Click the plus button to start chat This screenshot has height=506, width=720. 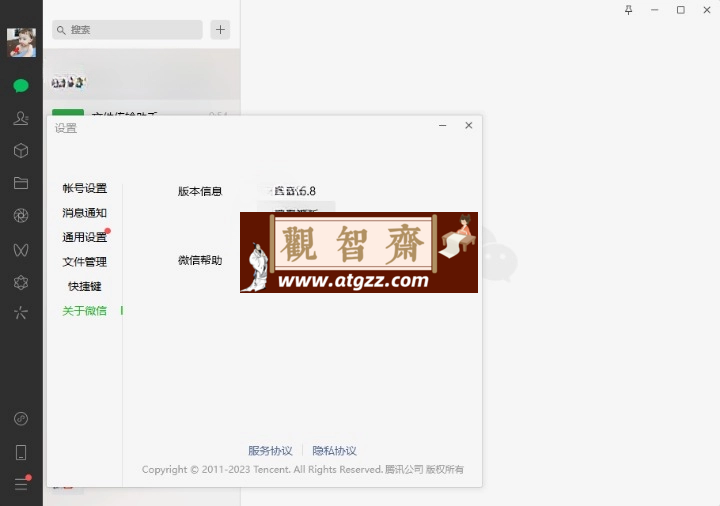pos(220,30)
